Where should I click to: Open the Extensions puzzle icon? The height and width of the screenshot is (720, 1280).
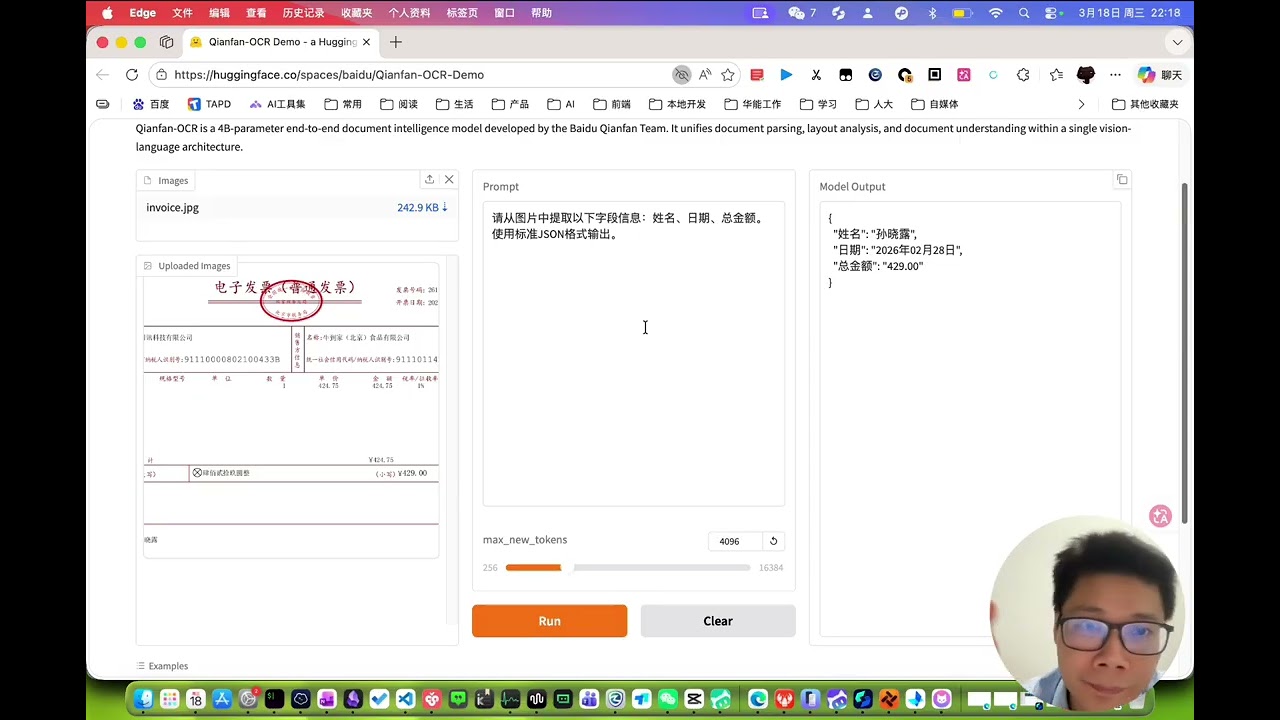click(1023, 75)
